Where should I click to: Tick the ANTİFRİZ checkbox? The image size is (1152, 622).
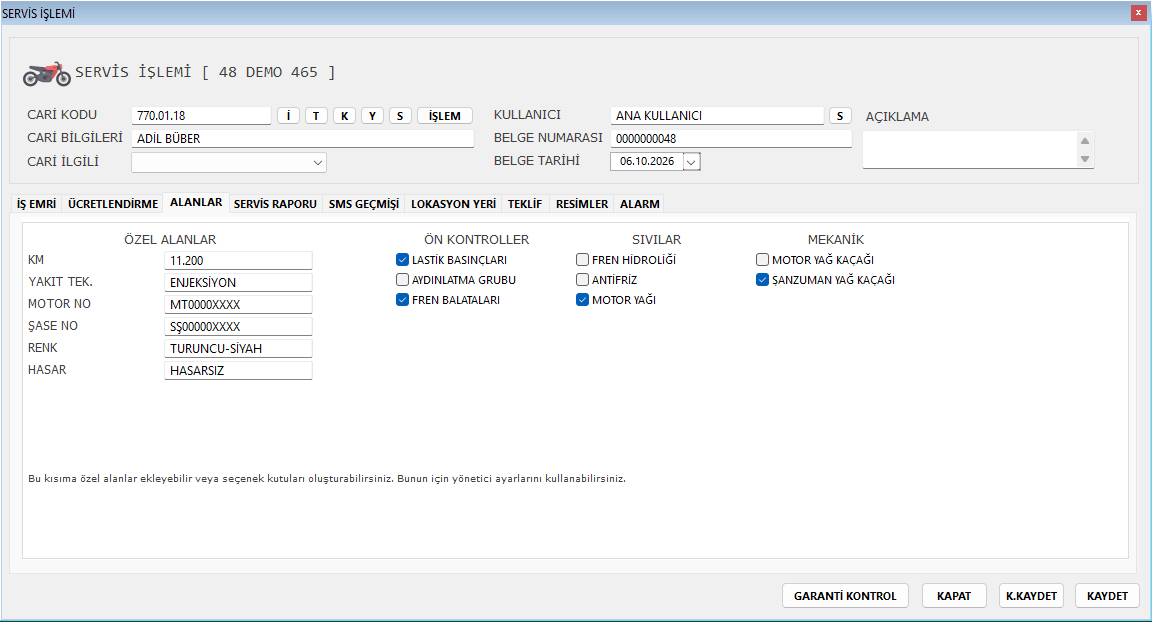[582, 279]
